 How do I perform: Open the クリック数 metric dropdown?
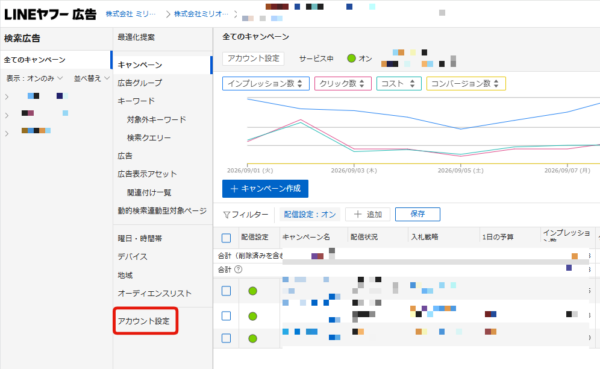click(x=342, y=83)
